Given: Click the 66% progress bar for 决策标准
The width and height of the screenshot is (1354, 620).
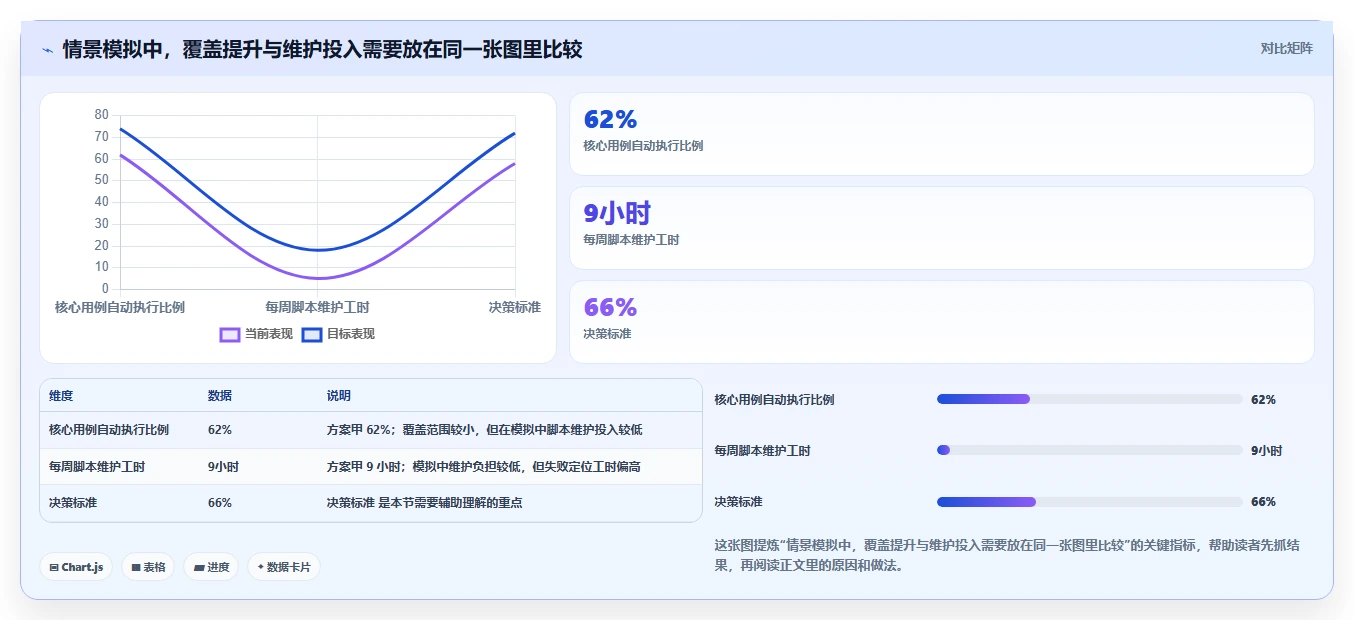Looking at the screenshot, I should coord(1090,501).
